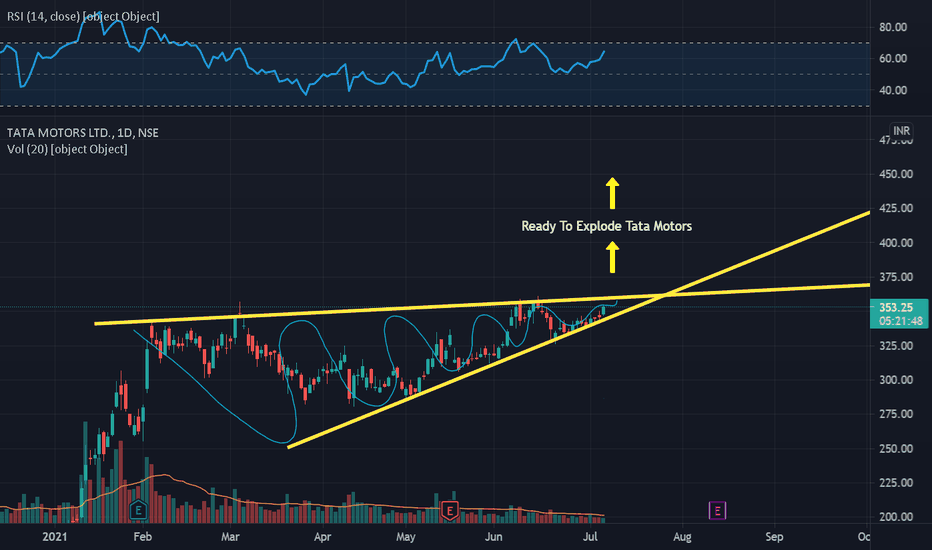Click the May label on time axis

tap(406, 537)
